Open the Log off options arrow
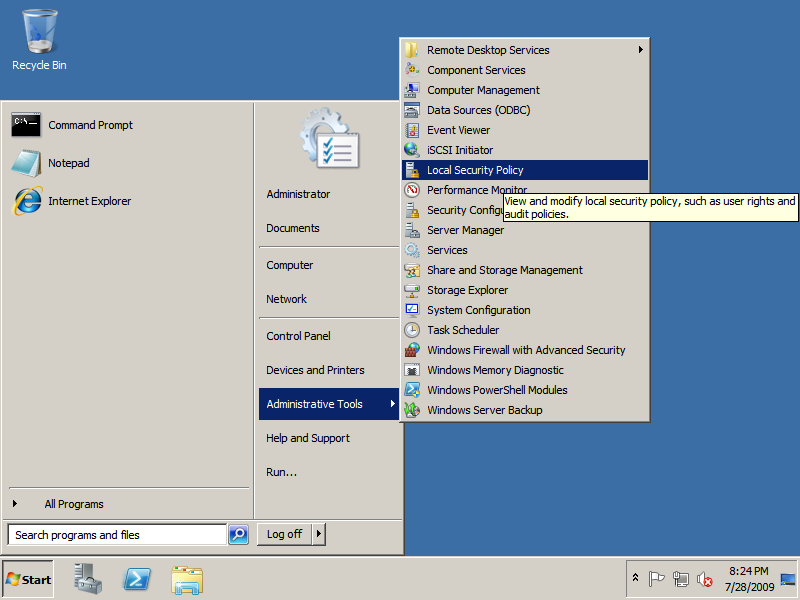800x600 pixels. [319, 534]
